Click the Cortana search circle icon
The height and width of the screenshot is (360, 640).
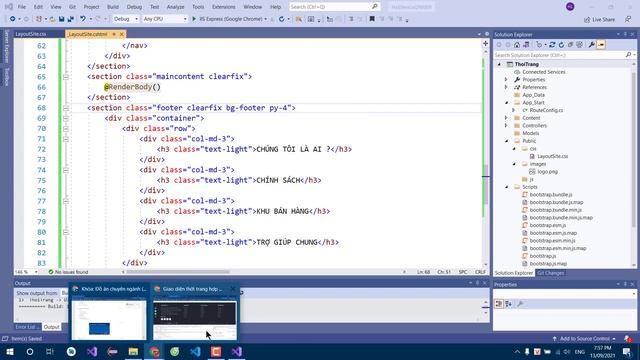30,351
